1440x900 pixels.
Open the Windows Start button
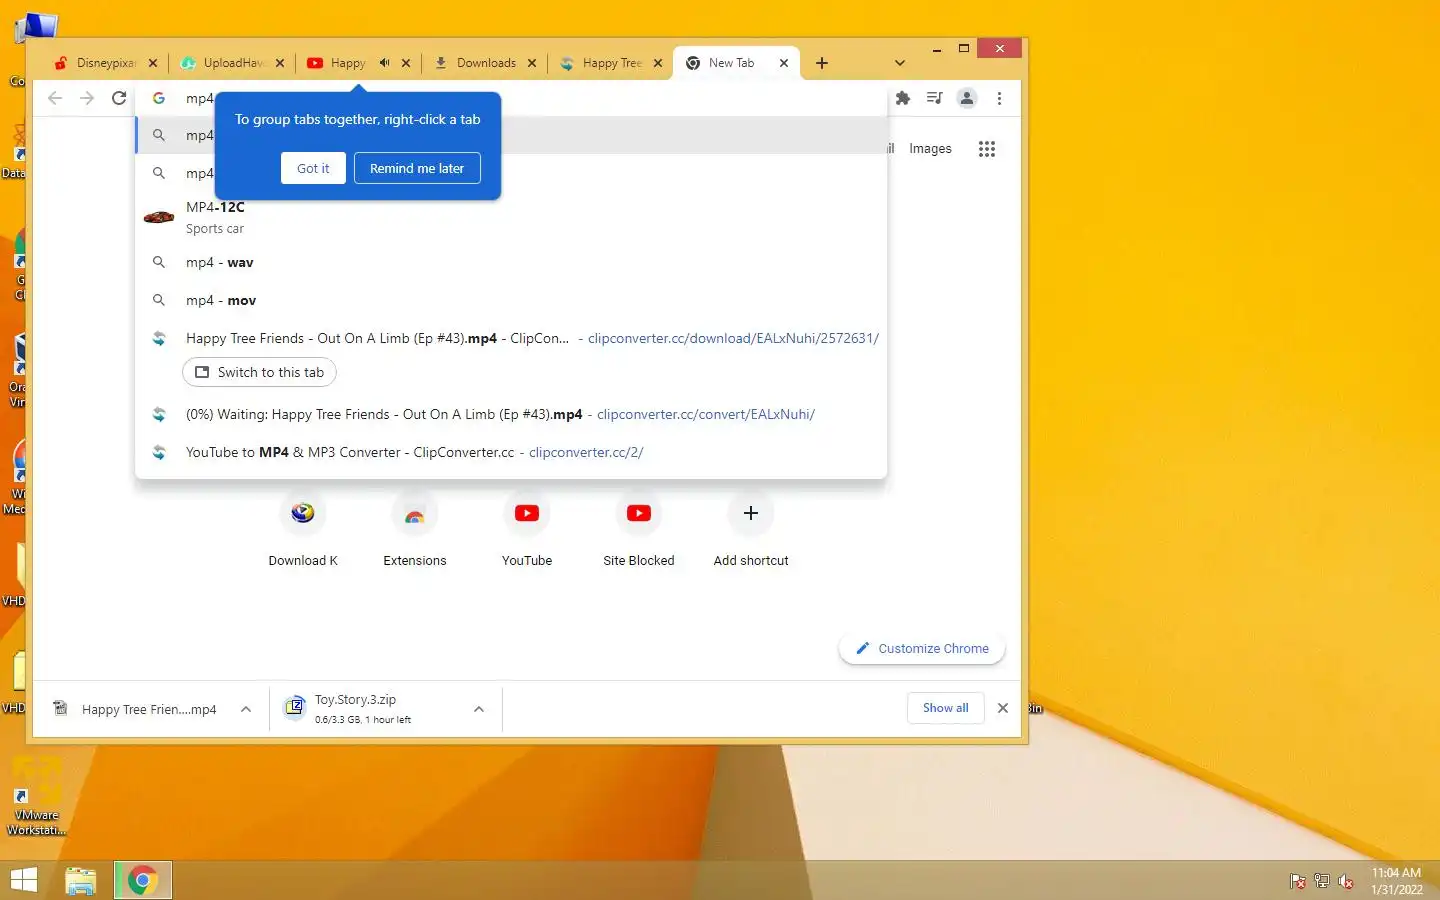pos(23,880)
